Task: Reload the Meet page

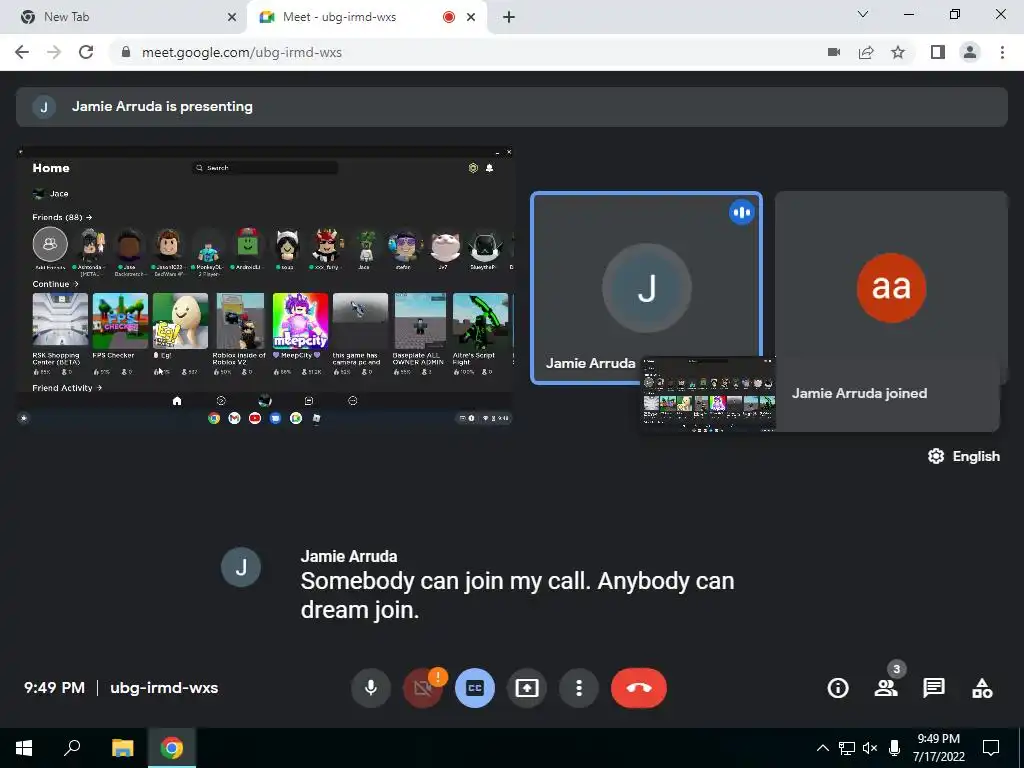Action: [x=86, y=52]
